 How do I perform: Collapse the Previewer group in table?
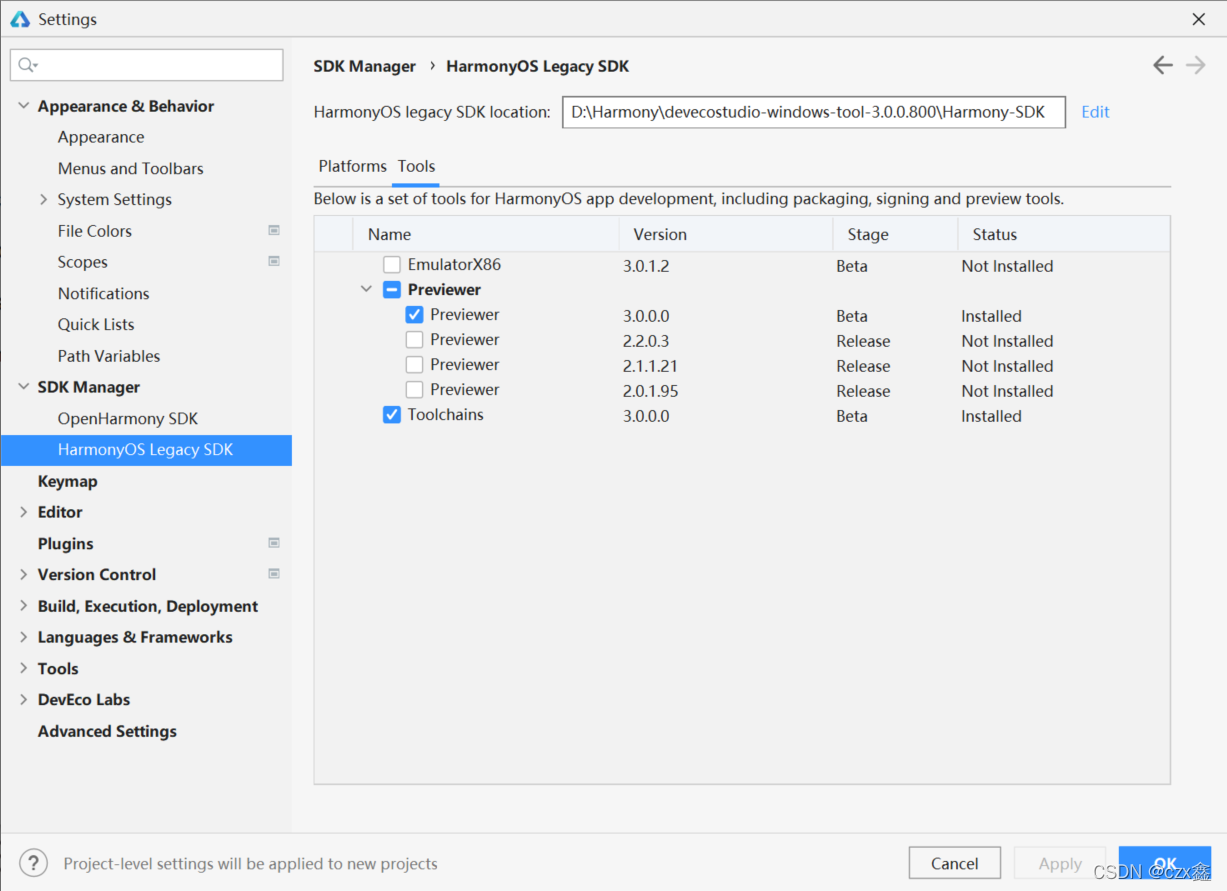click(x=366, y=290)
